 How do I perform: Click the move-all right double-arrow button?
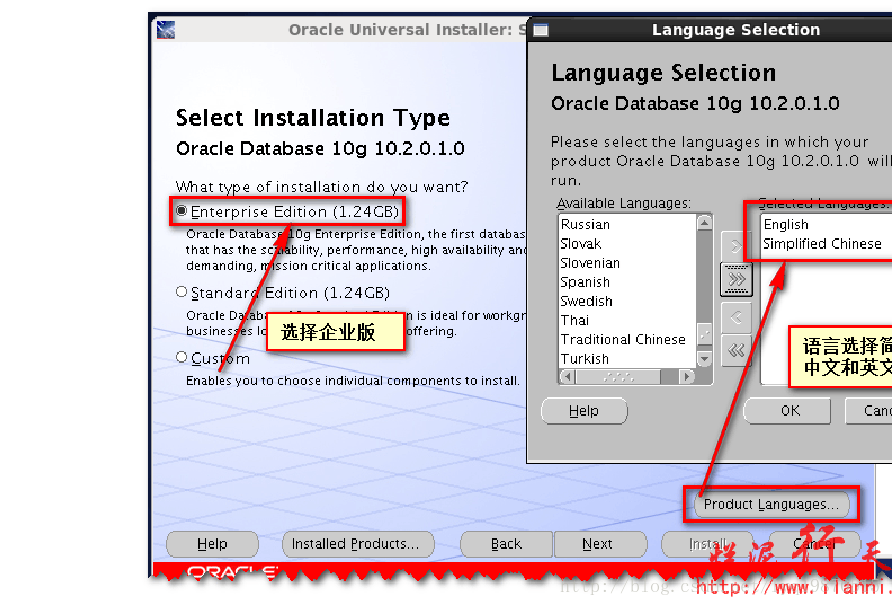(736, 279)
